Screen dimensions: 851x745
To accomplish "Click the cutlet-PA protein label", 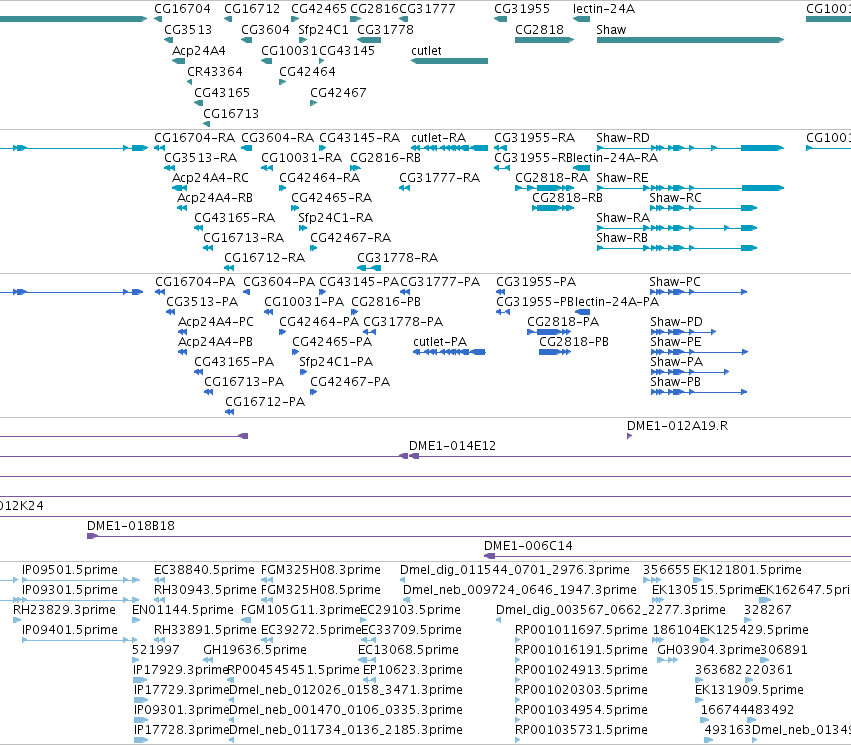I will pos(440,342).
